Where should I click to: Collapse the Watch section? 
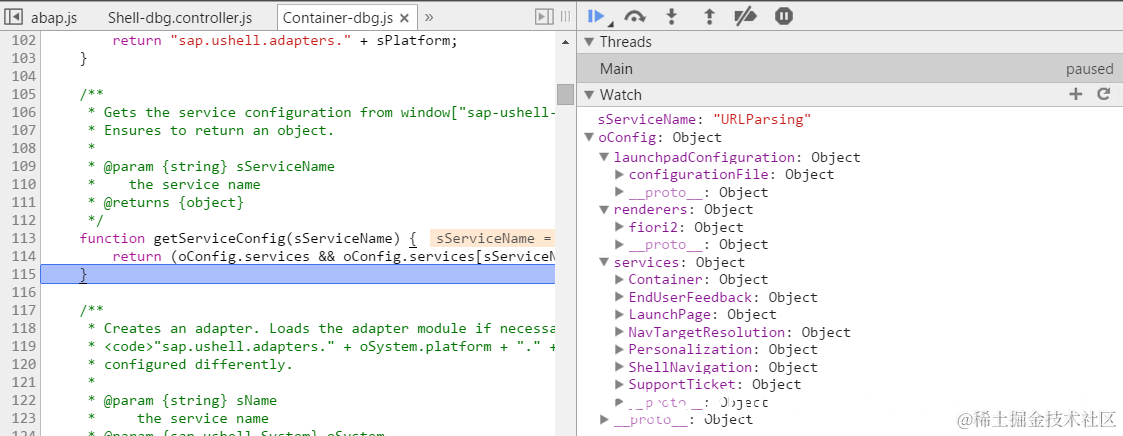(x=589, y=95)
